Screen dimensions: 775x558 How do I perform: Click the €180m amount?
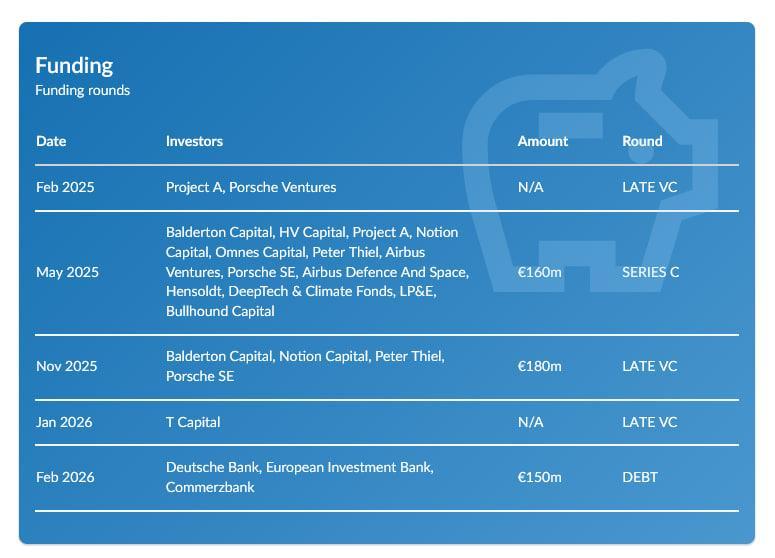click(x=539, y=366)
